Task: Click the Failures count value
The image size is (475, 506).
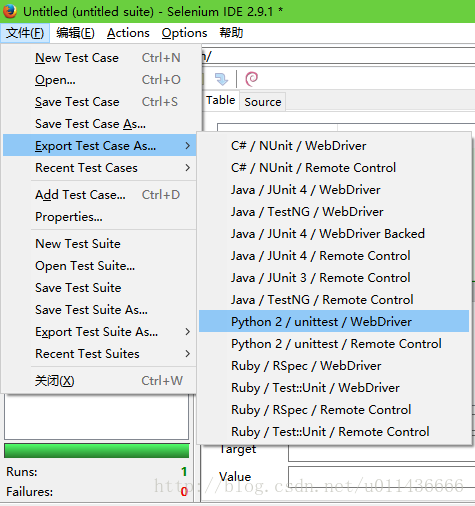Action: tap(184, 492)
